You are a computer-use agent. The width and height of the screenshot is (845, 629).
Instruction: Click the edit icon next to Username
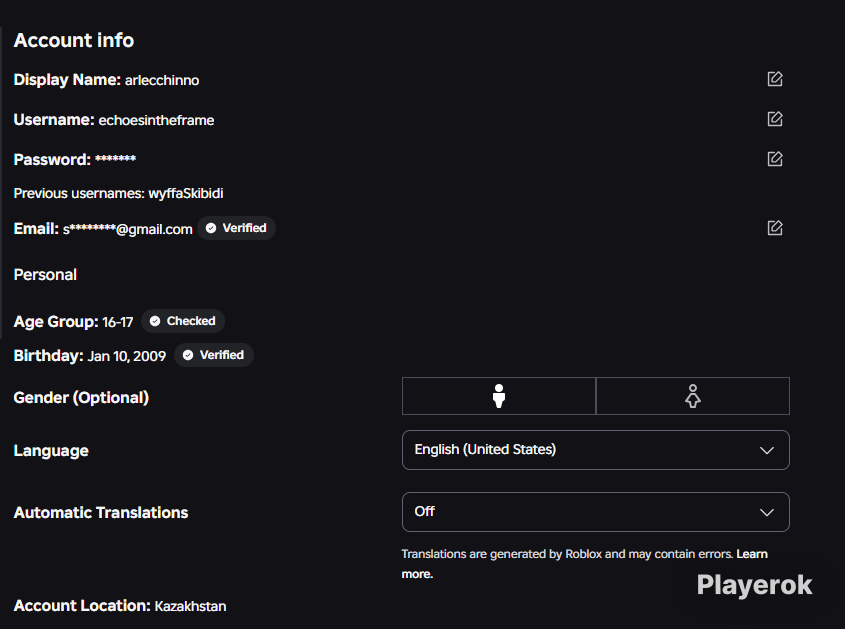774,119
